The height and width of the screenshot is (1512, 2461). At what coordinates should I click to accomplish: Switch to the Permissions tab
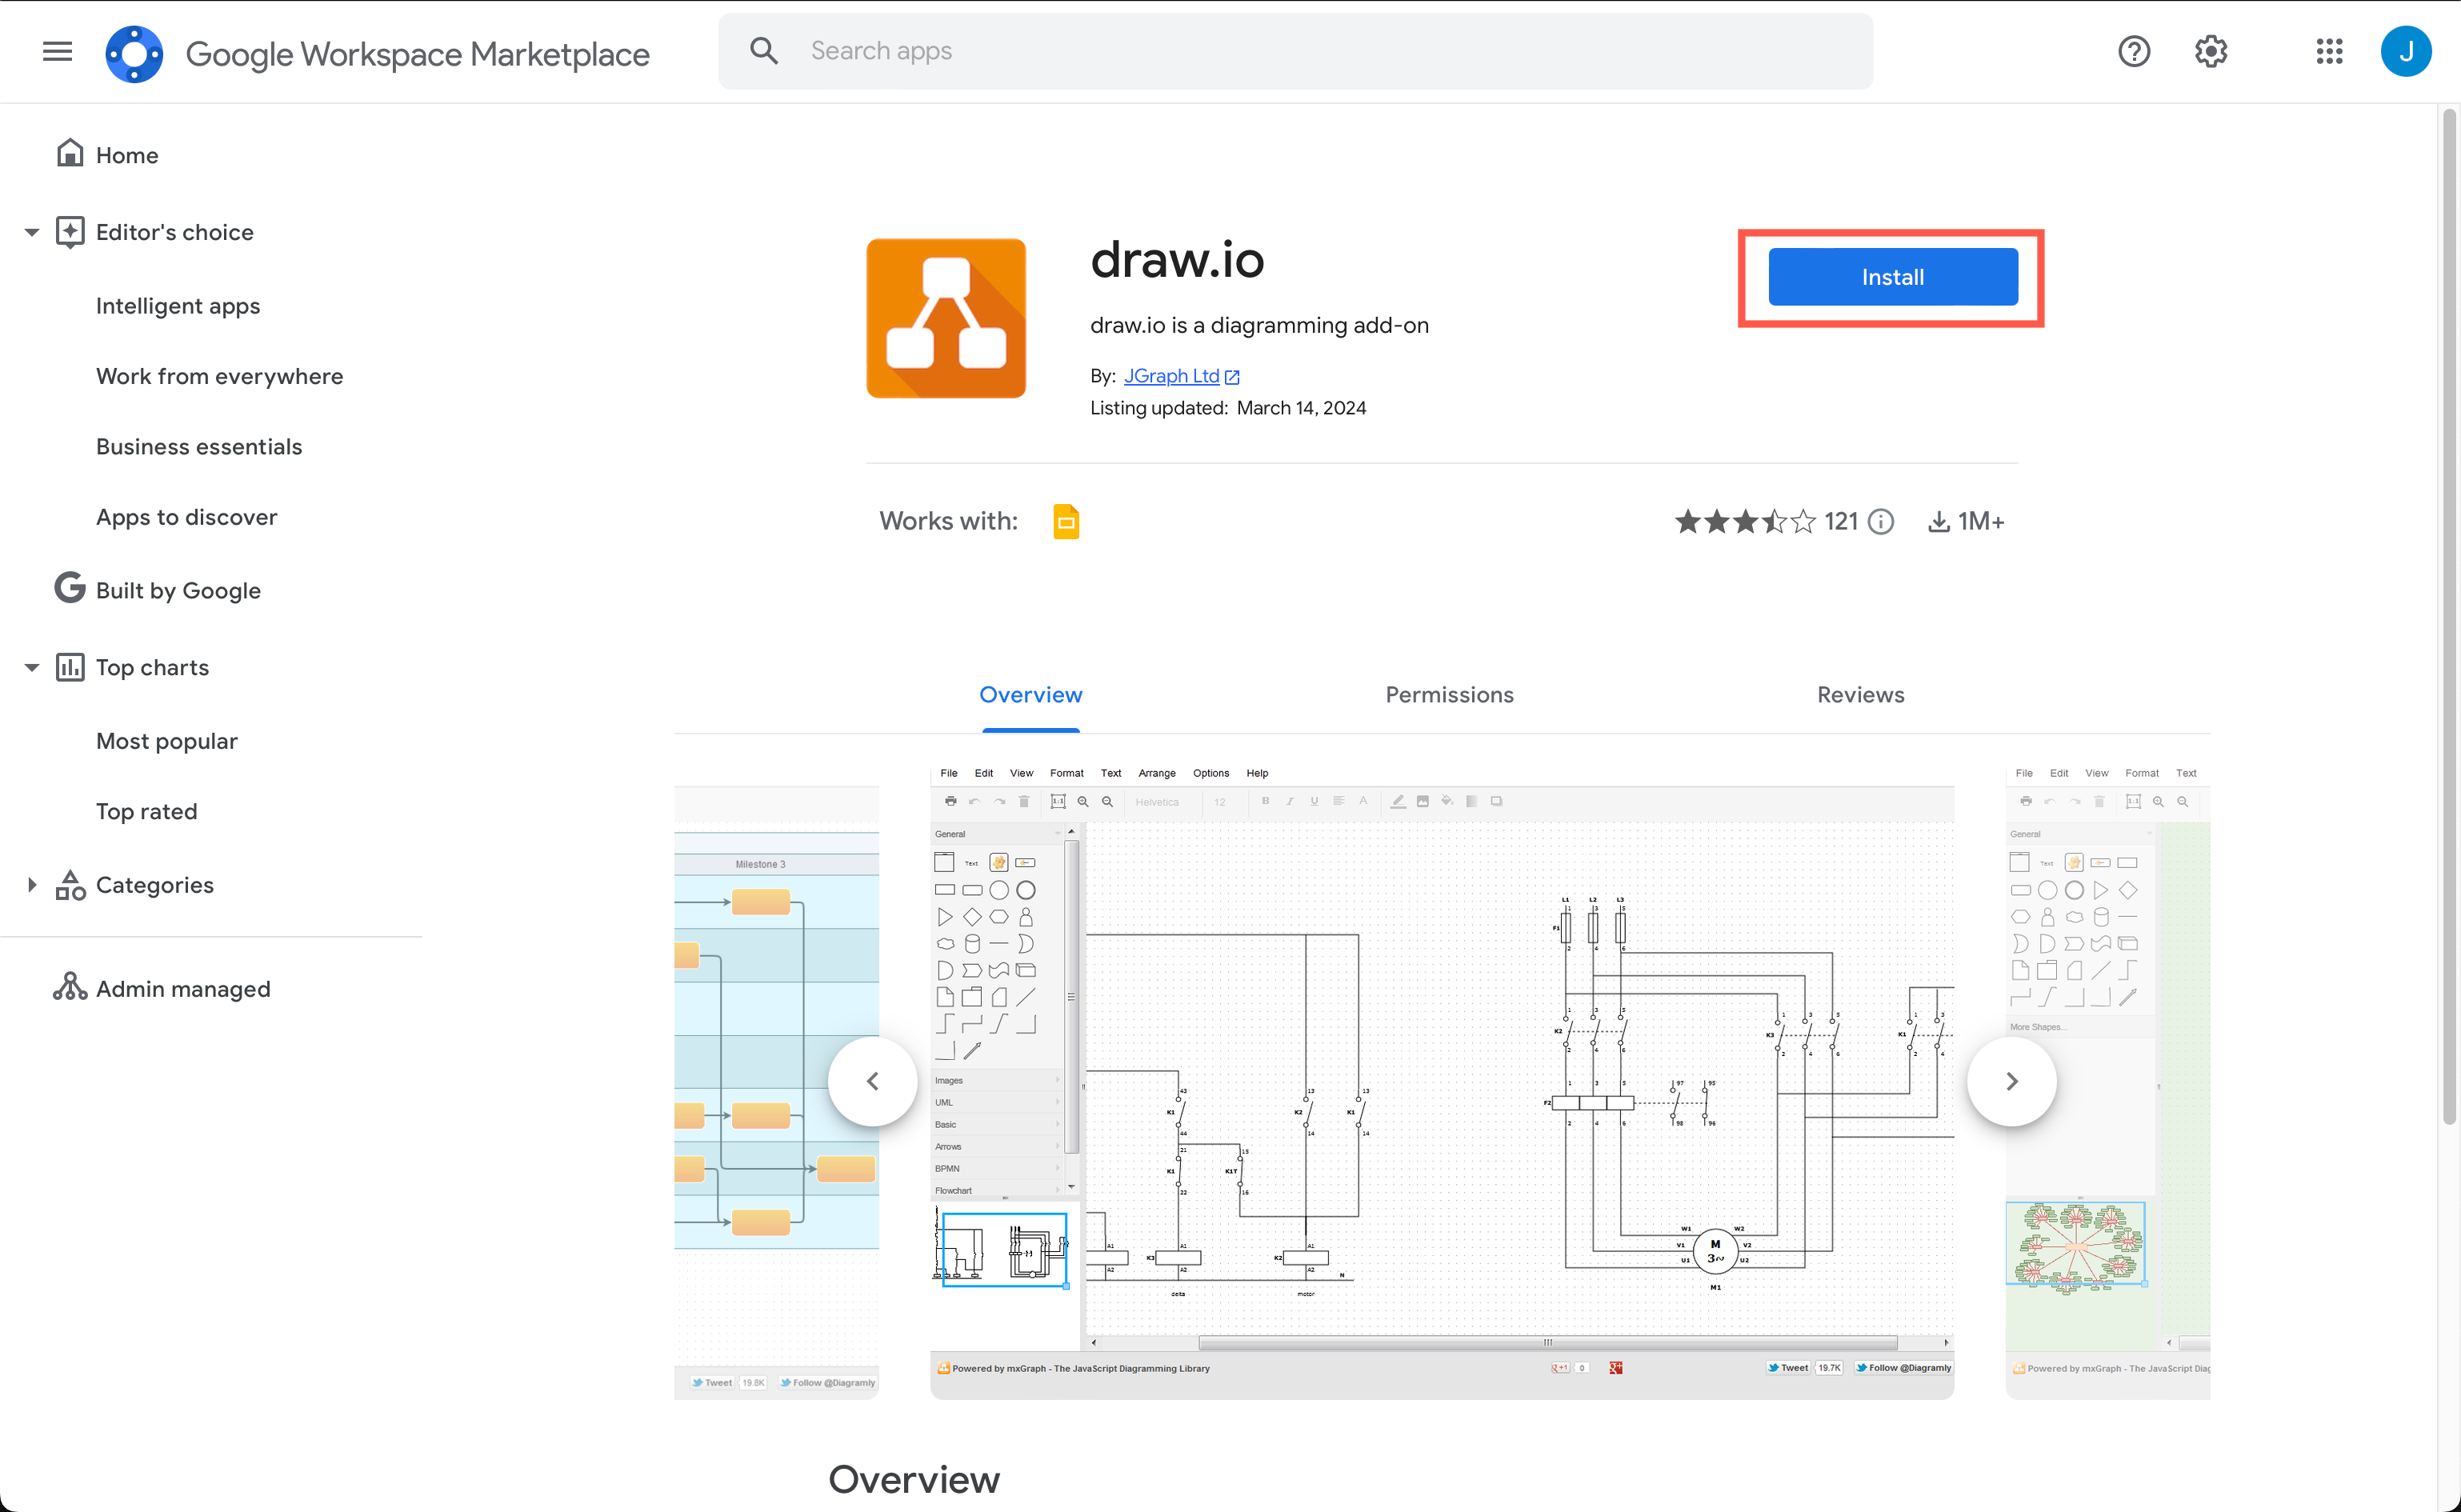tap(1449, 694)
